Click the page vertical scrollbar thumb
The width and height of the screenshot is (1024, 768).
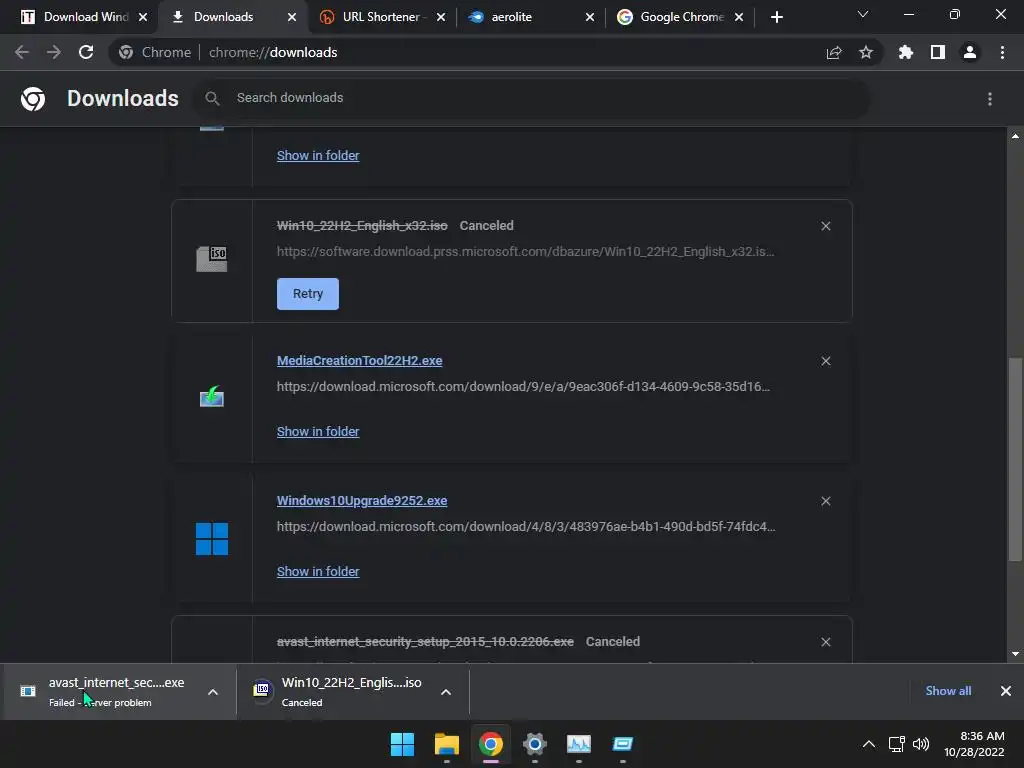[x=1015, y=459]
